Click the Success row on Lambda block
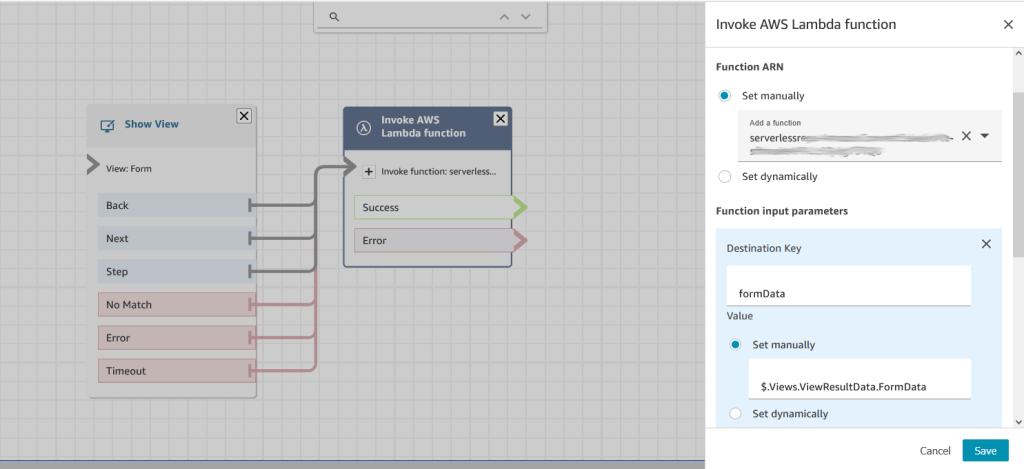The width and height of the screenshot is (1024, 469). (434, 207)
